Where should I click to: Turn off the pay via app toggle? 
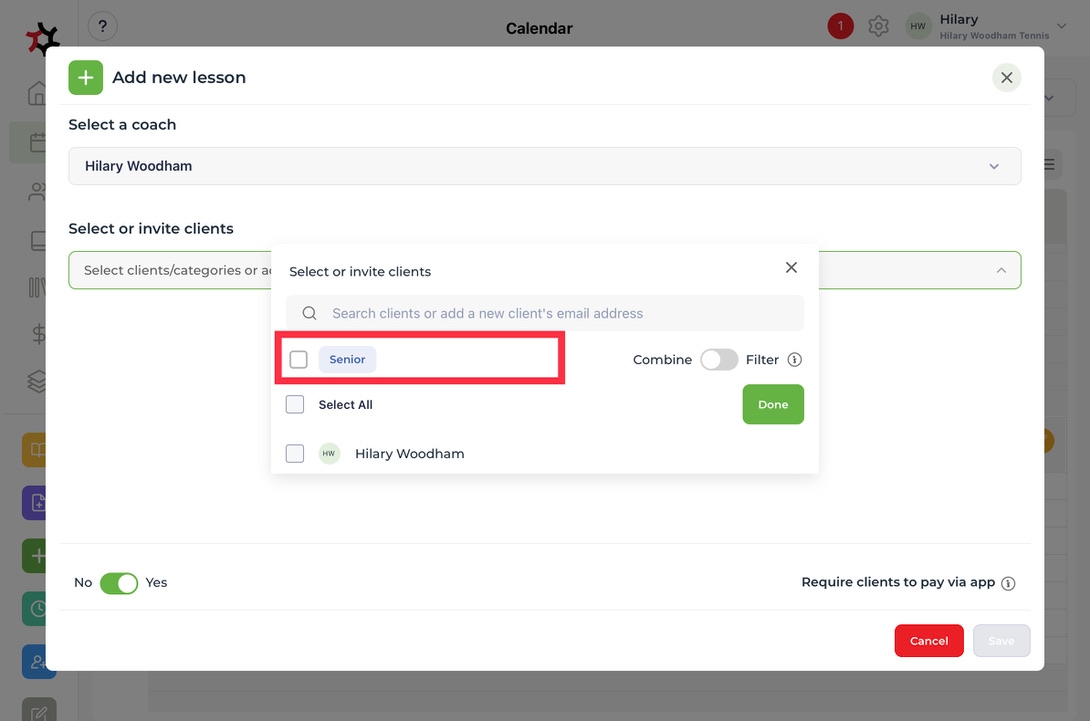(x=119, y=583)
